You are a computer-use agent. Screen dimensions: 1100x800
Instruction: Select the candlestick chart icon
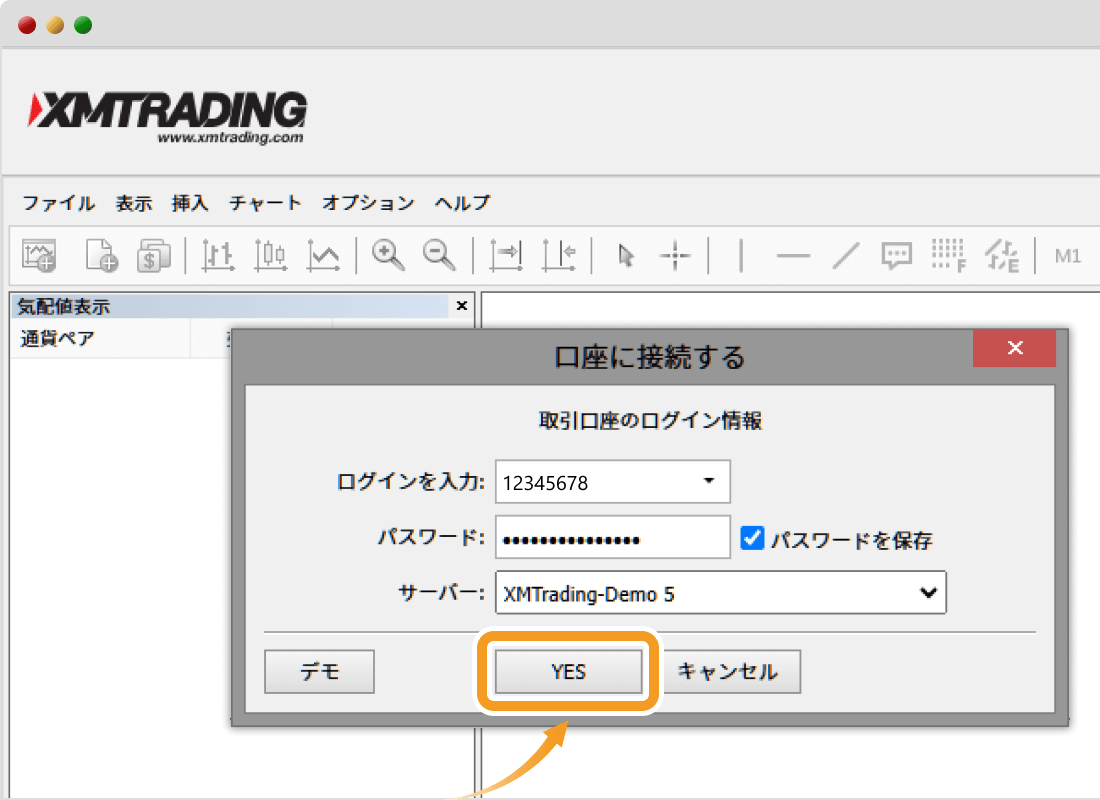pos(271,255)
